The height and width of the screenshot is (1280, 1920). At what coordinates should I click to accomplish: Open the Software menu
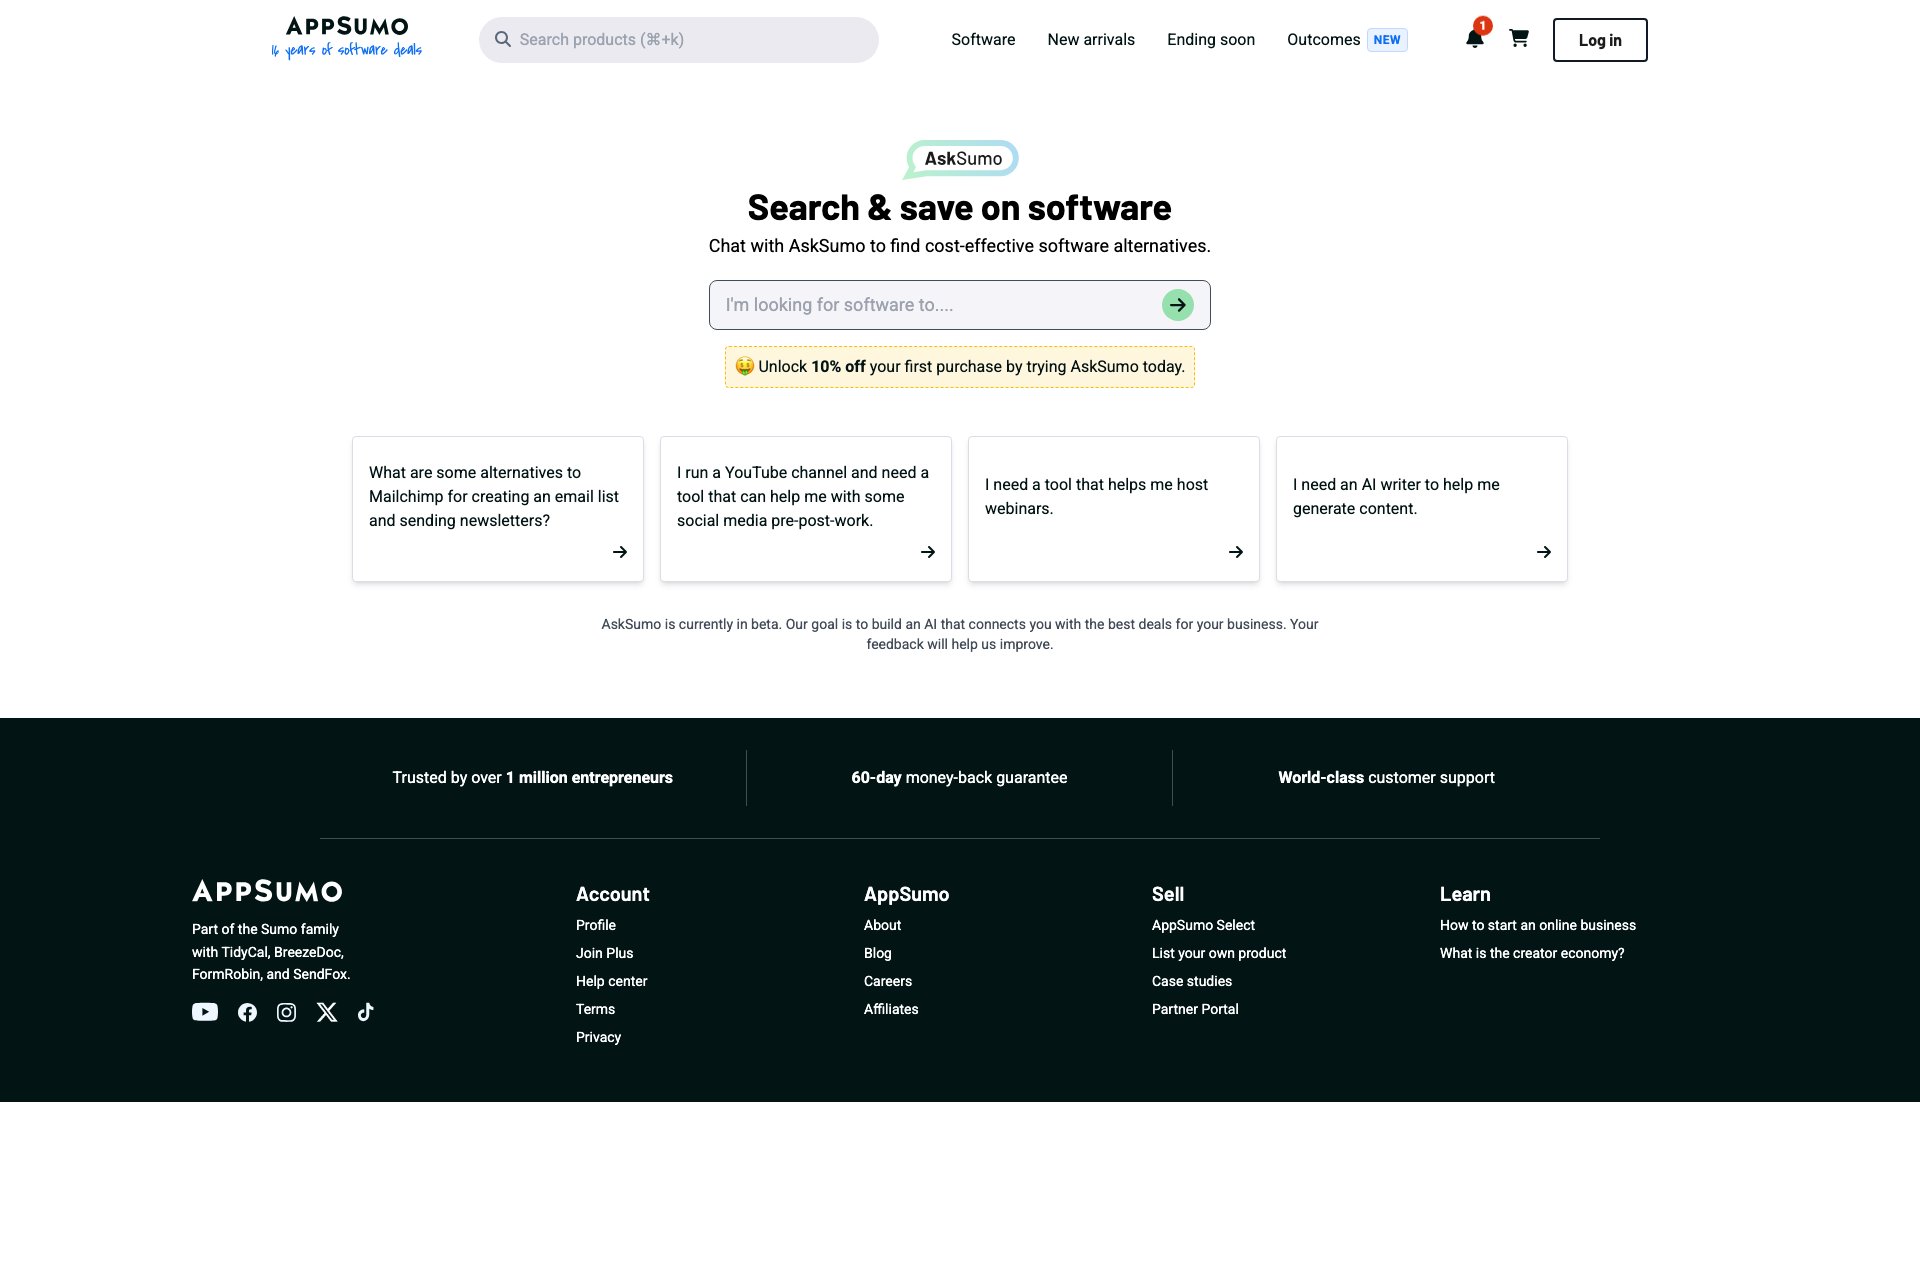click(x=983, y=39)
